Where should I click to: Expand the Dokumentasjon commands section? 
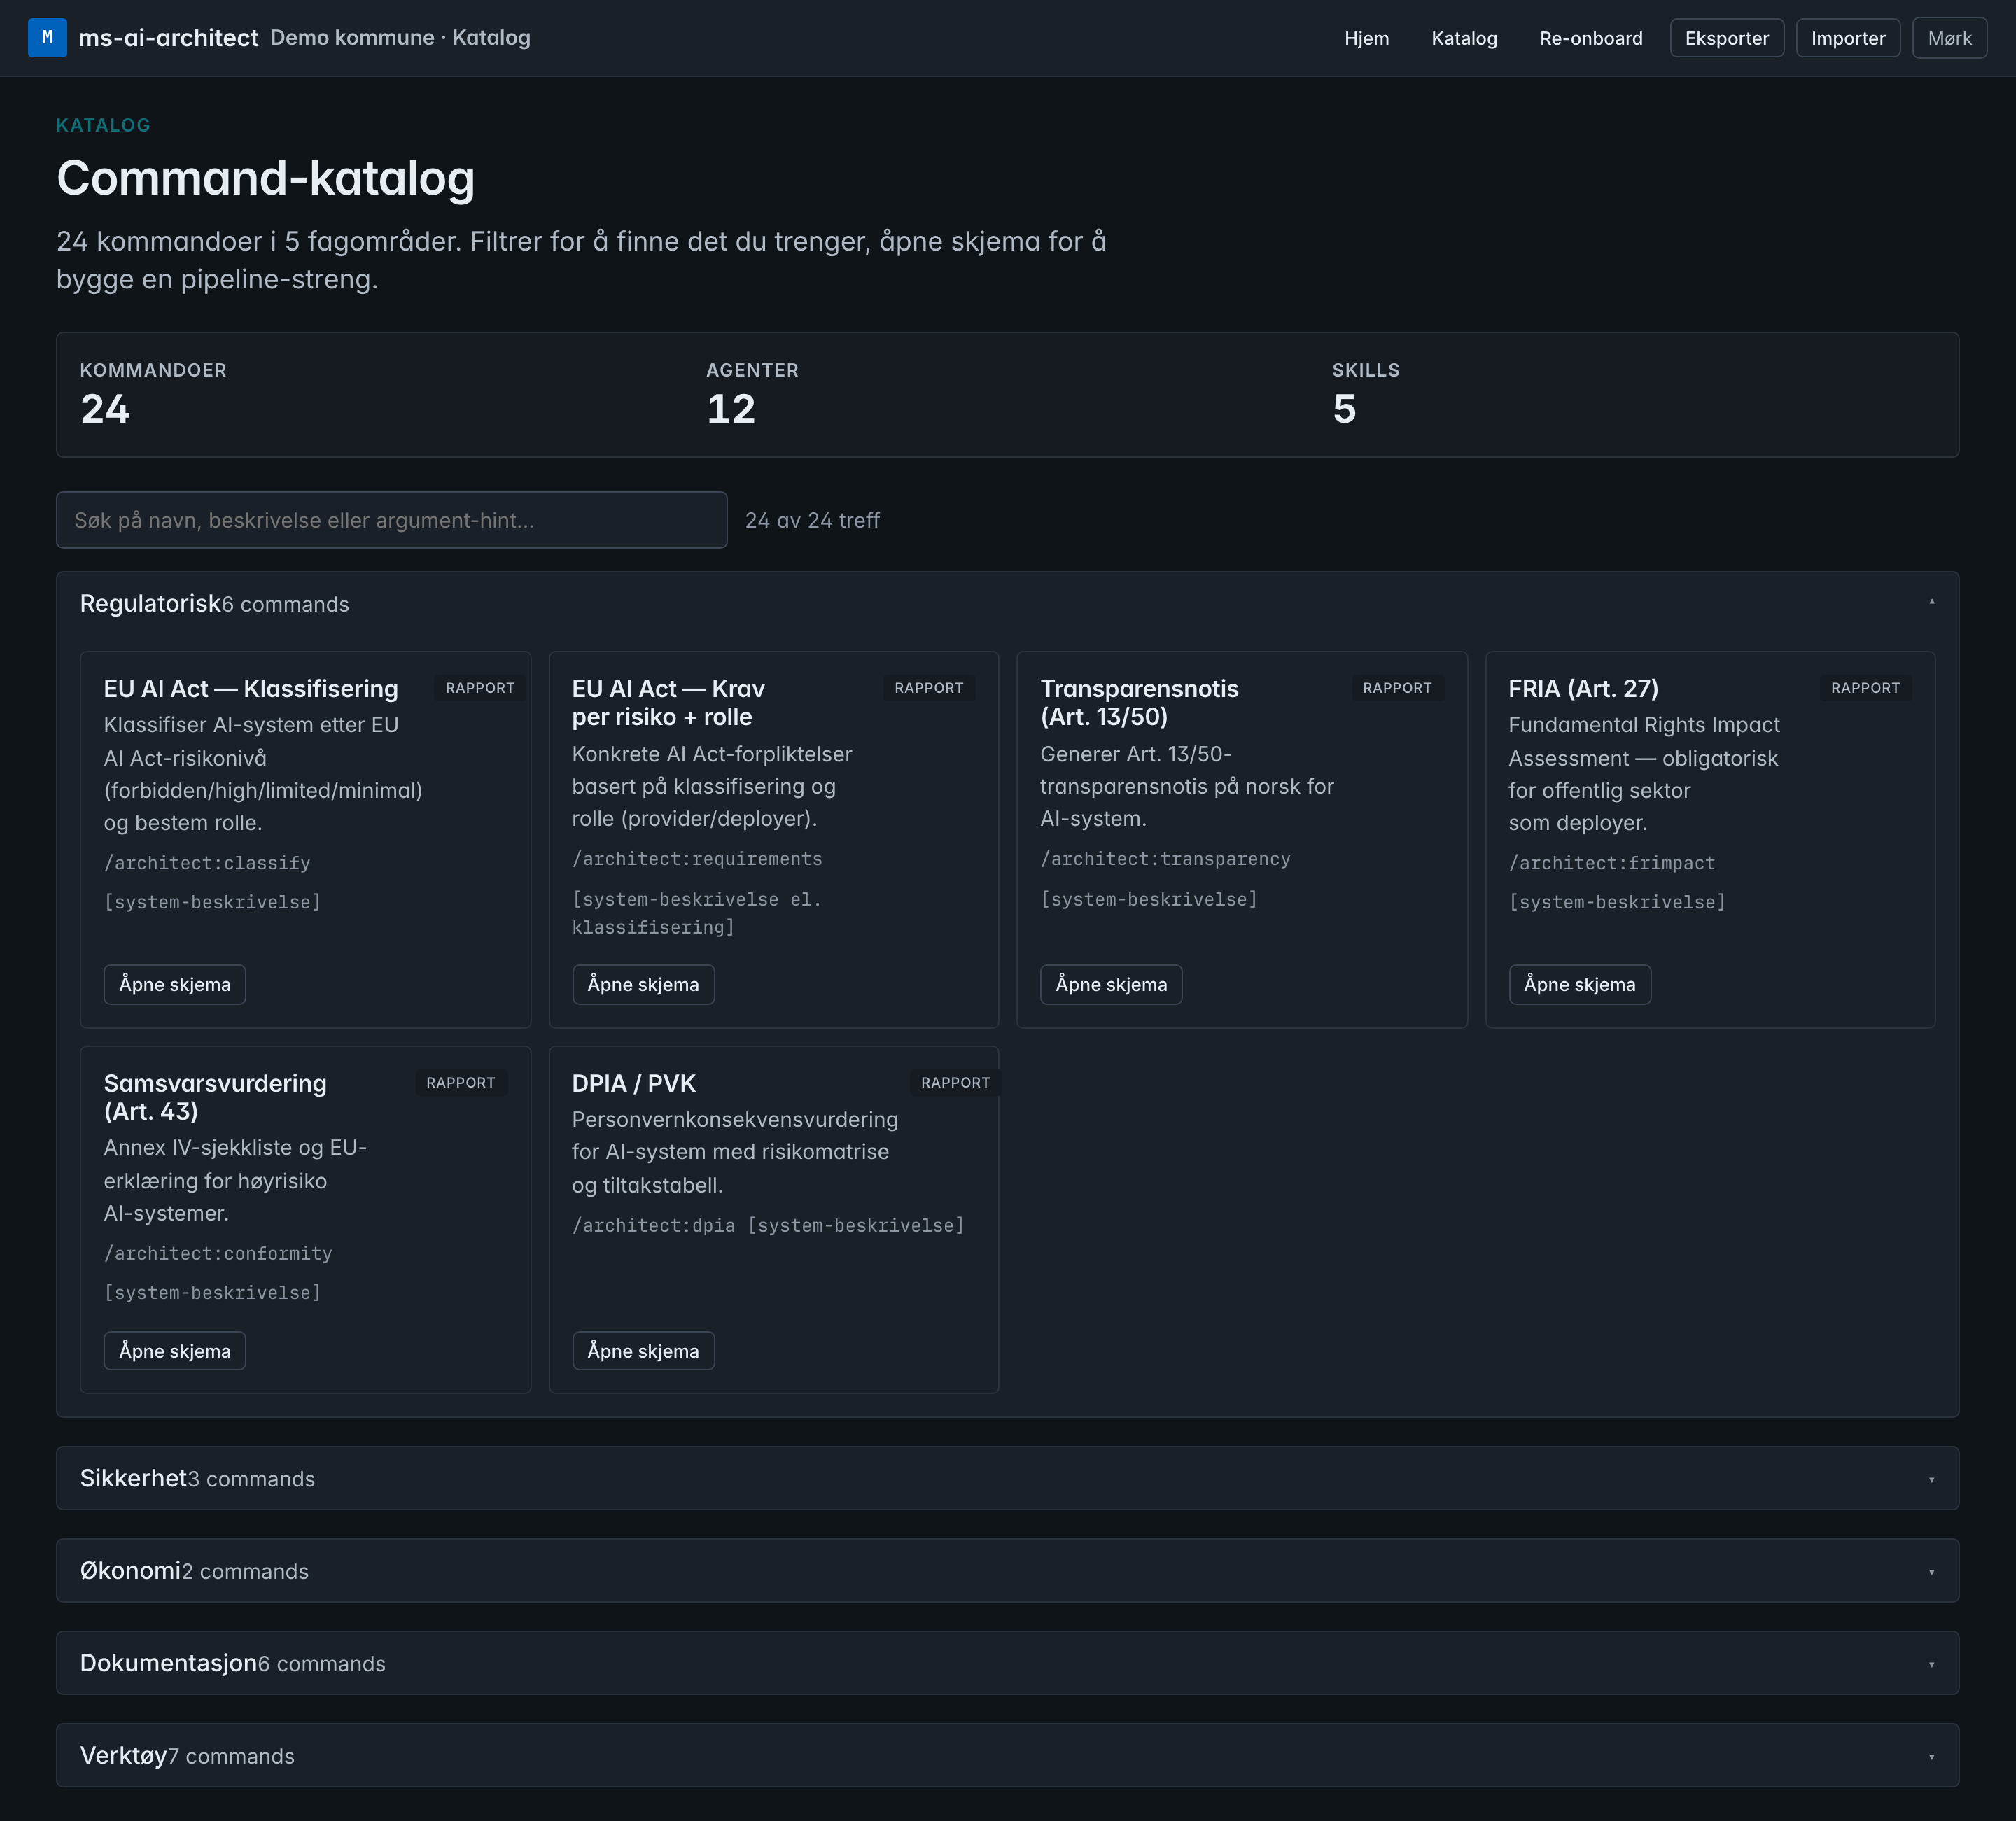[1007, 1663]
